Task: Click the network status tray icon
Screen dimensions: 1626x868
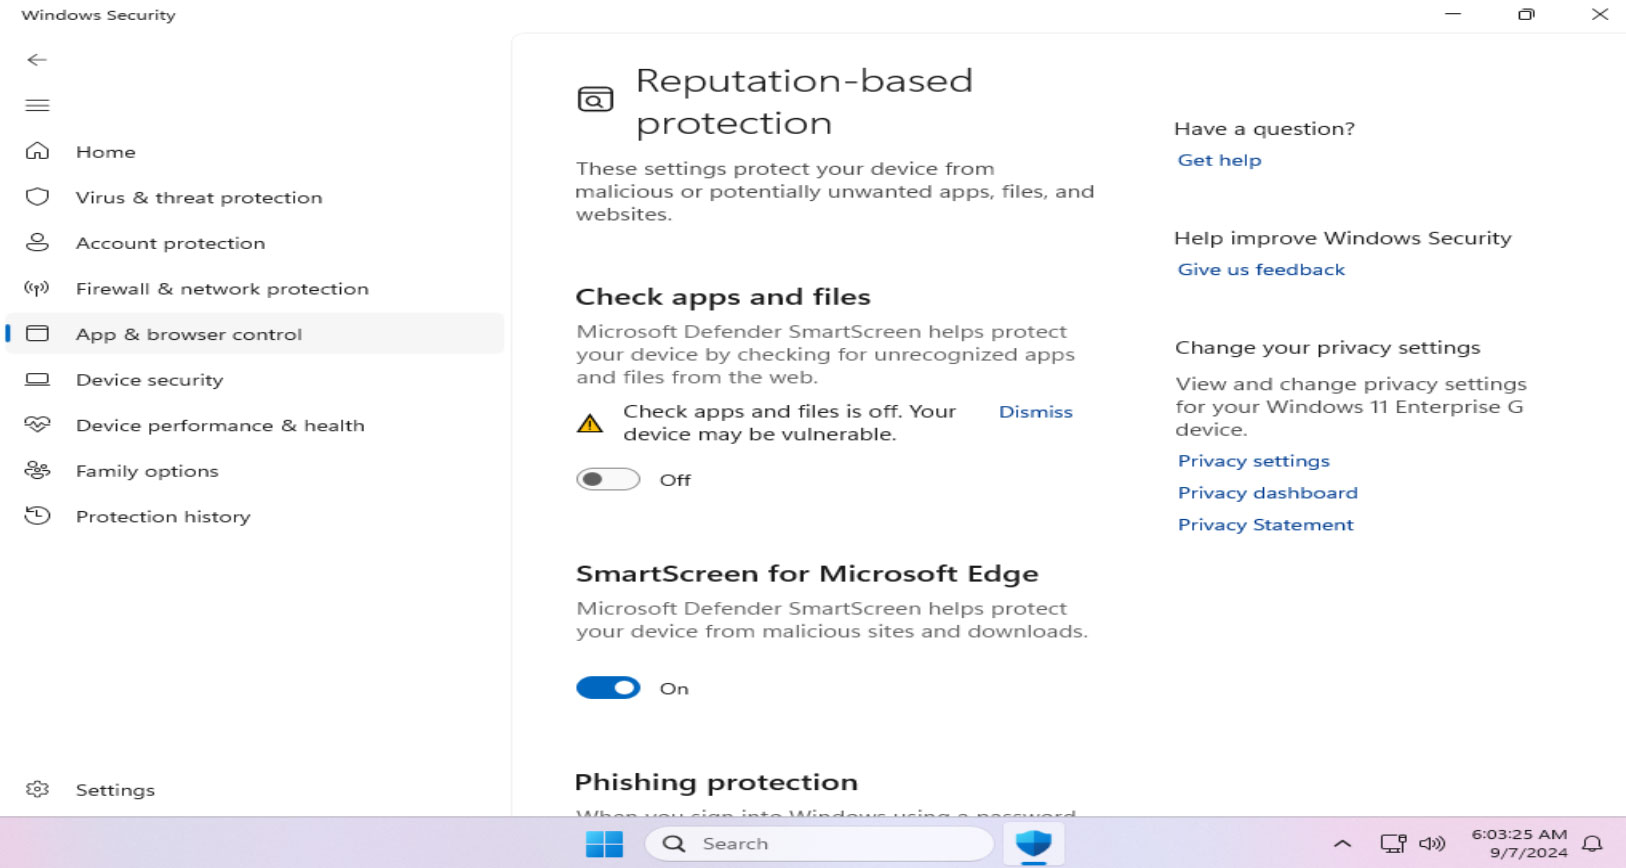Action: point(1392,844)
